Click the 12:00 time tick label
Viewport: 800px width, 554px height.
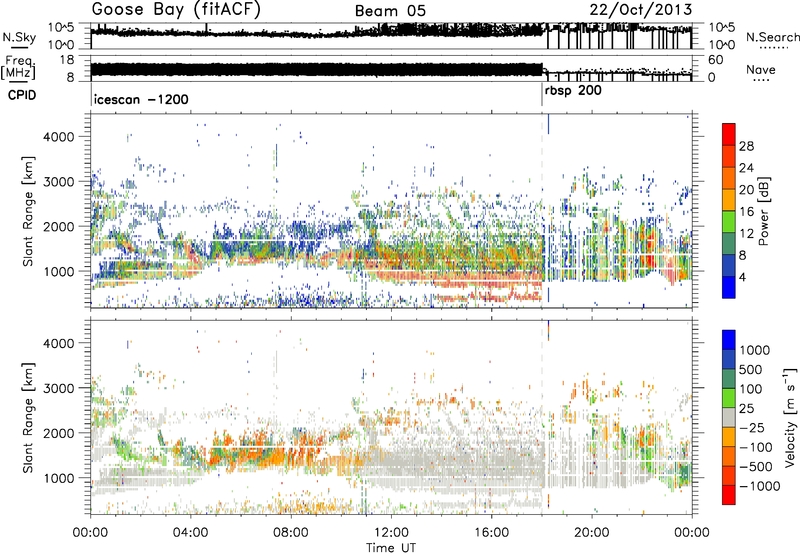pos(391,533)
